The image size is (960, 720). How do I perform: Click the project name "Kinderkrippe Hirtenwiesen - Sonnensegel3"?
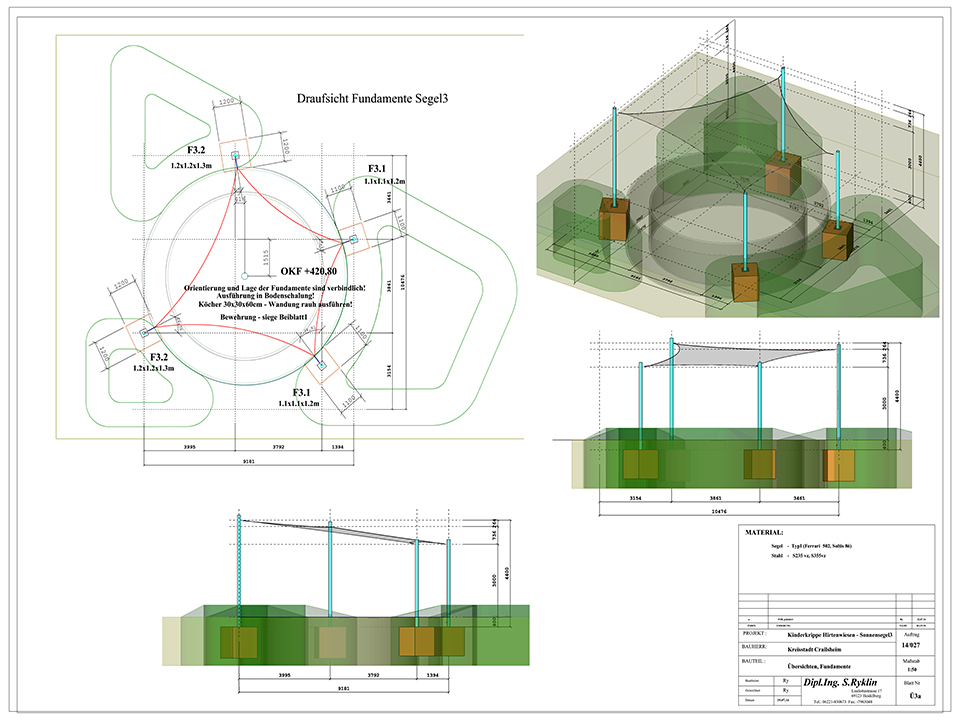click(x=839, y=636)
